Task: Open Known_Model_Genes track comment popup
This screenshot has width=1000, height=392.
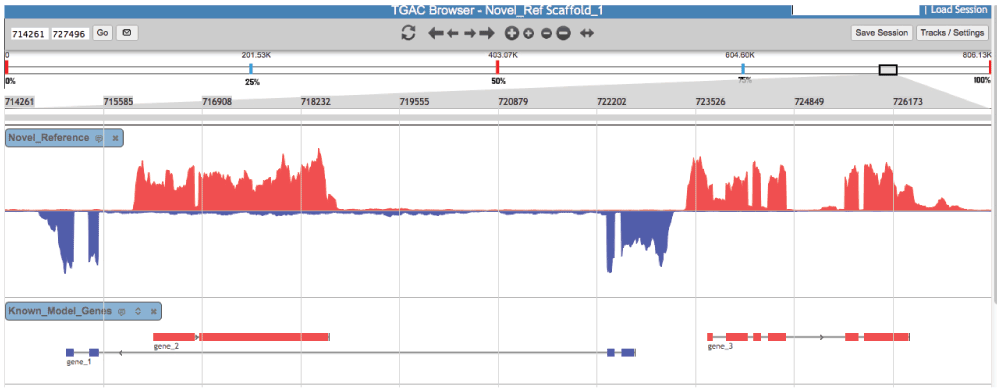Action: (x=122, y=312)
